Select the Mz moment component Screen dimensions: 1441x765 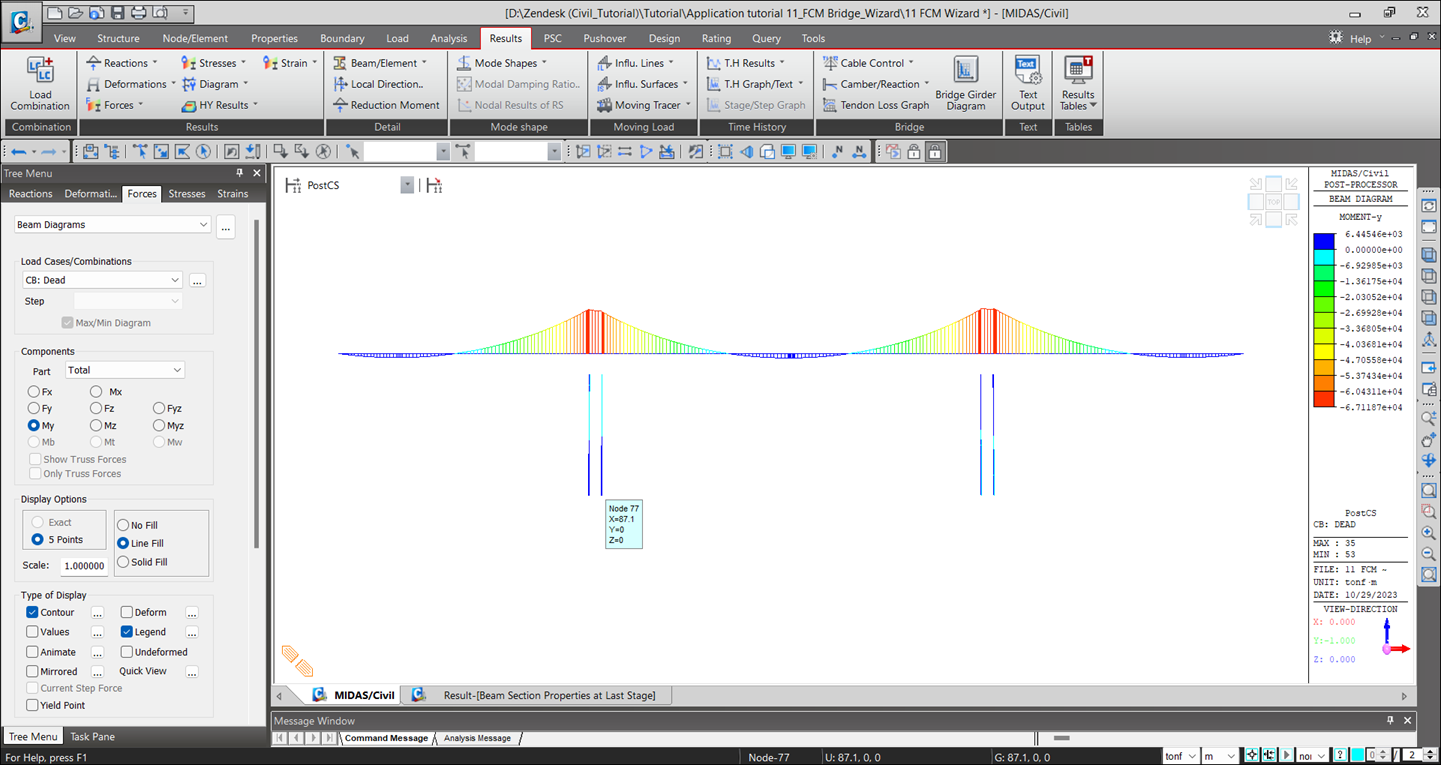click(96, 426)
